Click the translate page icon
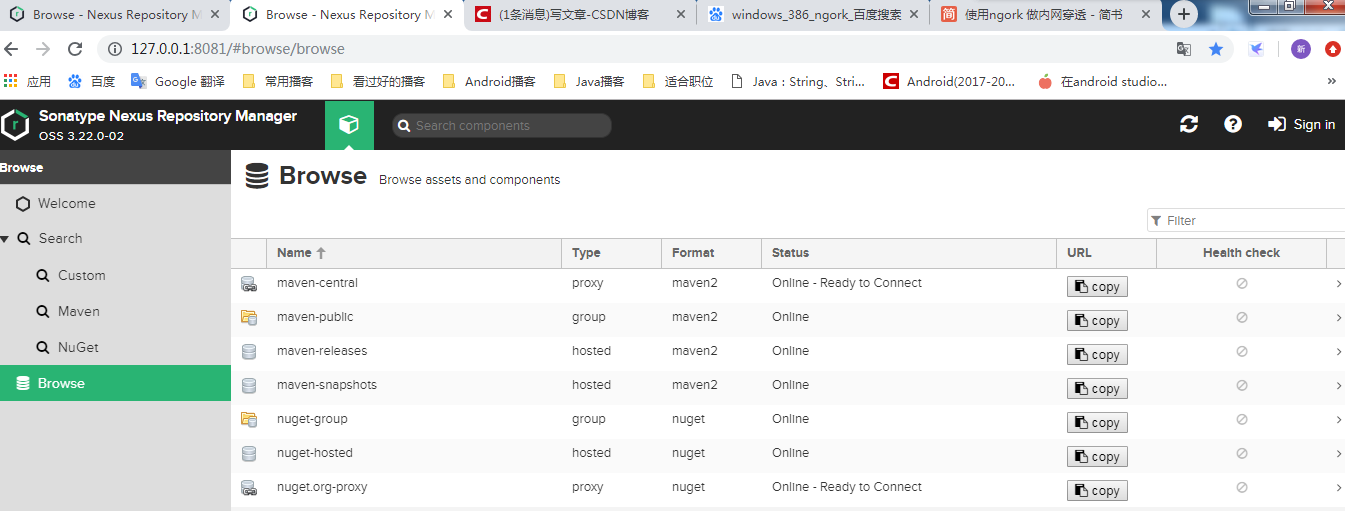 pos(1184,48)
